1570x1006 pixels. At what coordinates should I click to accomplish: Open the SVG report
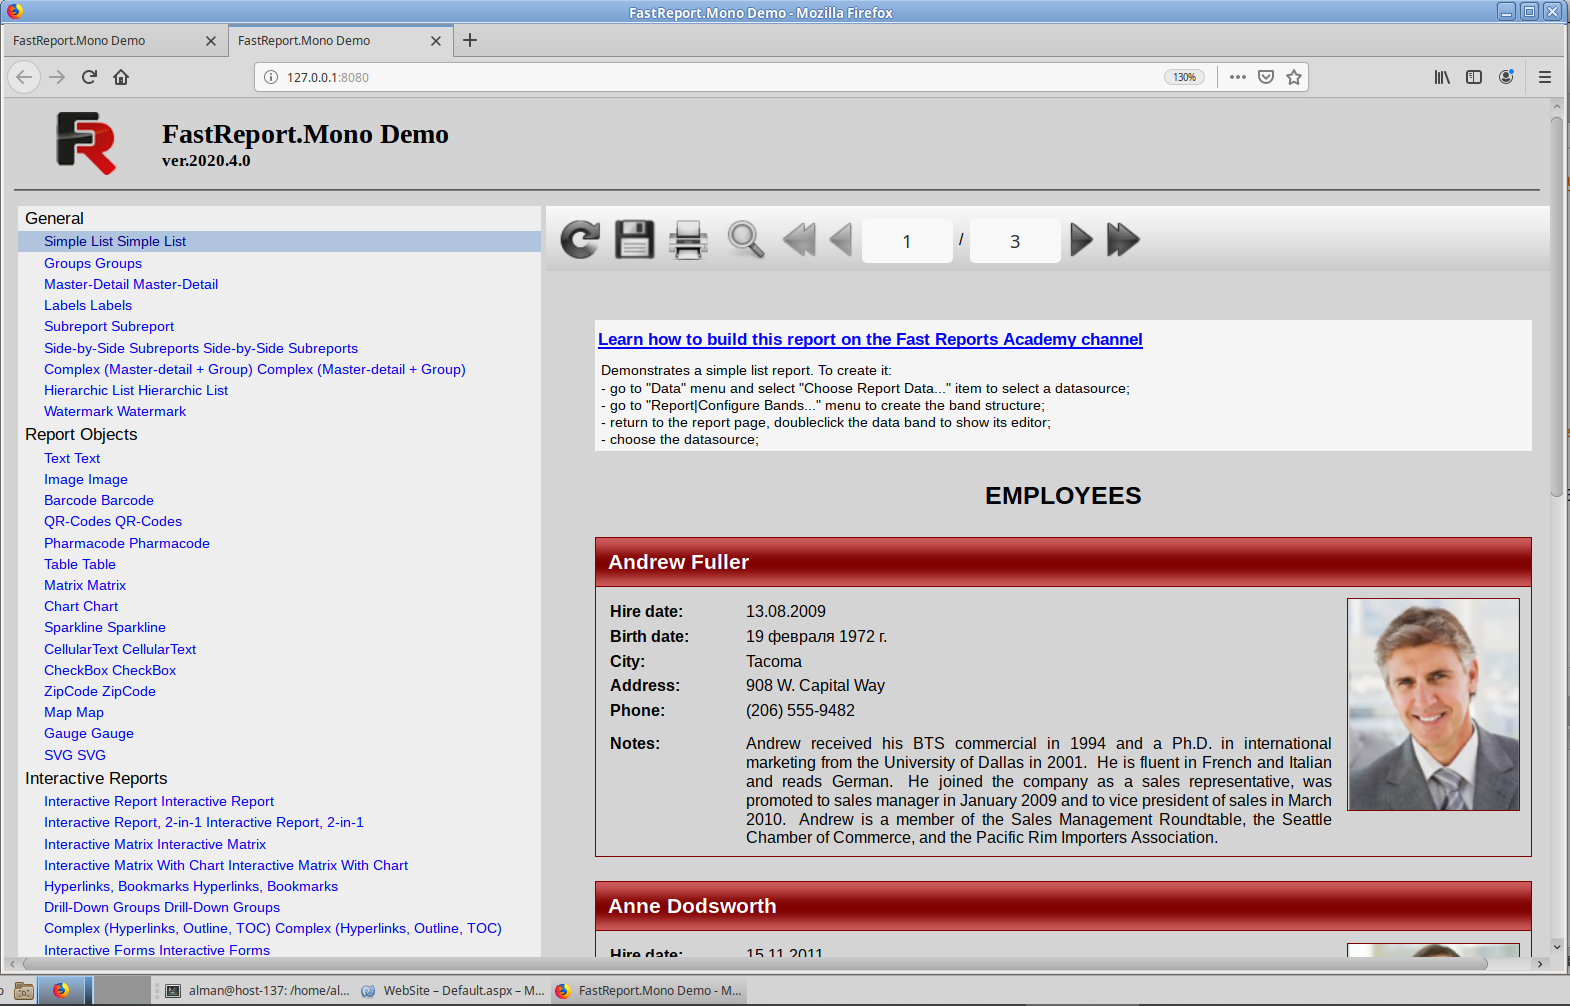[x=75, y=755]
